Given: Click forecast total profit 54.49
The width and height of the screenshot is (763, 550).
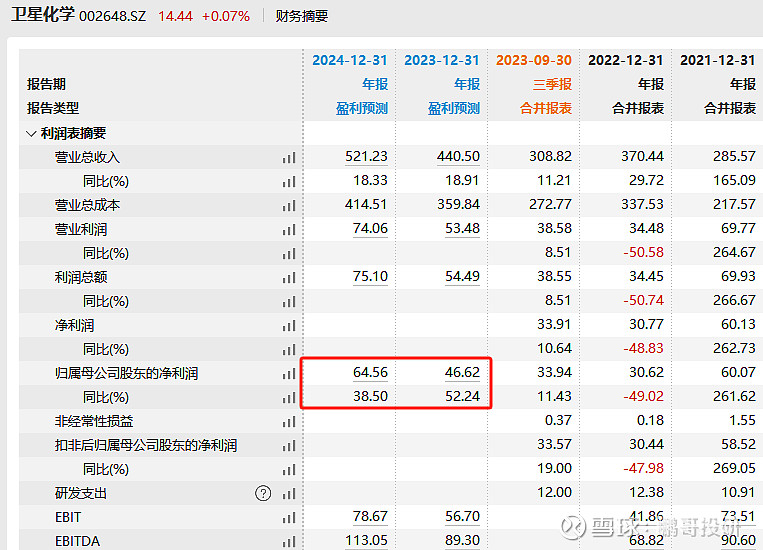Looking at the screenshot, I should 462,276.
